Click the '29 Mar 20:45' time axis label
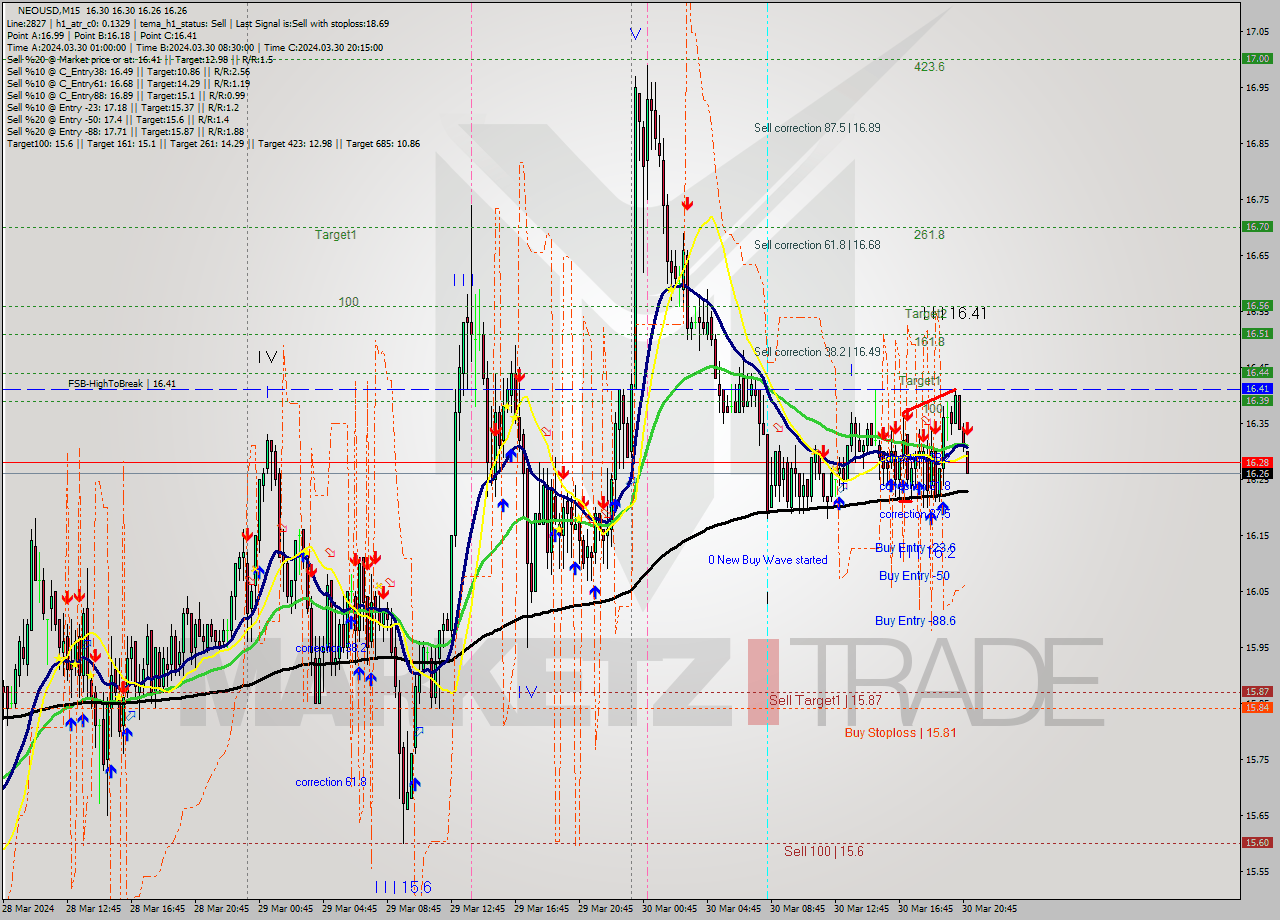This screenshot has width=1280, height=920. pos(606,909)
